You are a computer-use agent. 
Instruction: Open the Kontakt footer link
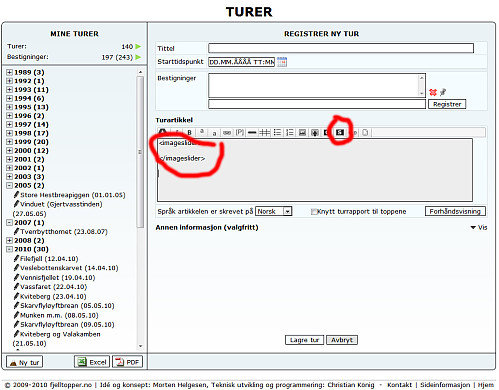[x=399, y=385]
